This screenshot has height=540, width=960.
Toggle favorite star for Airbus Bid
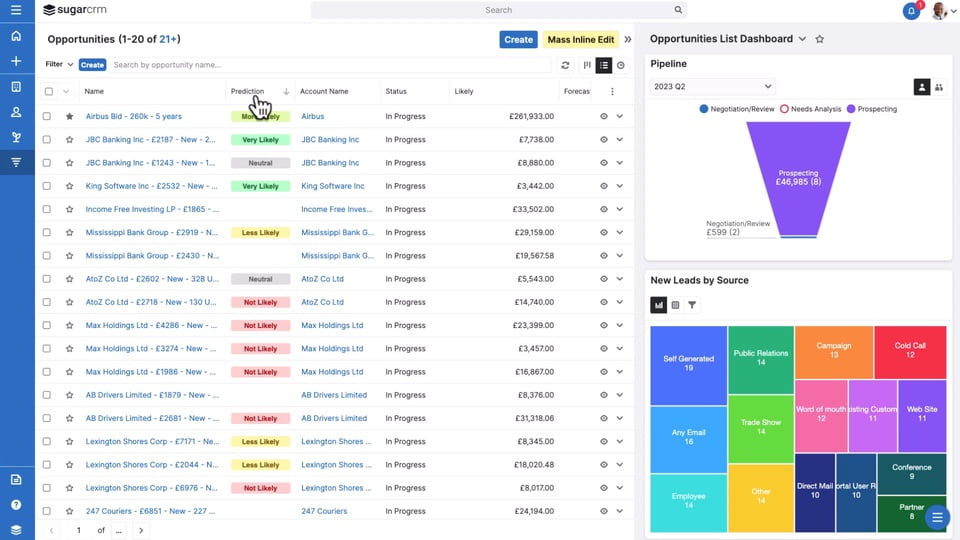69,116
